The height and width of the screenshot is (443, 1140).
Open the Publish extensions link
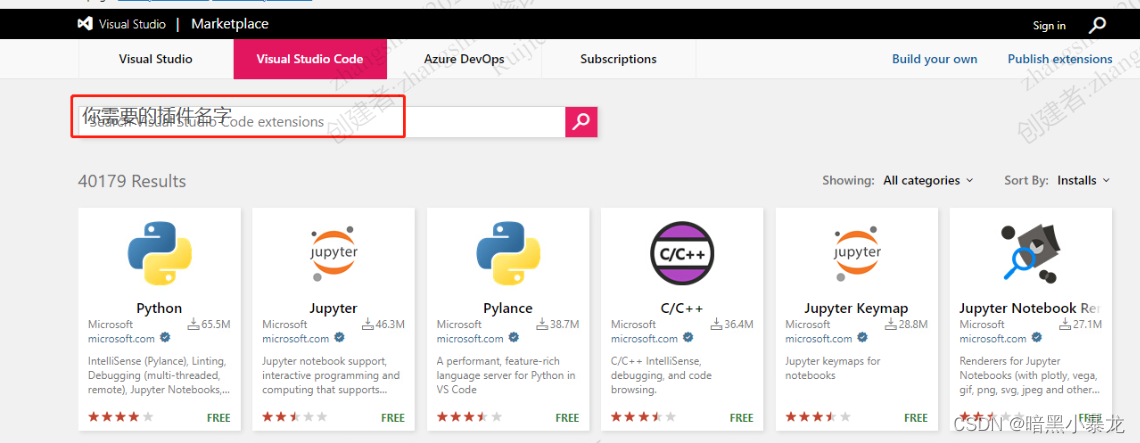pyautogui.click(x=1059, y=59)
